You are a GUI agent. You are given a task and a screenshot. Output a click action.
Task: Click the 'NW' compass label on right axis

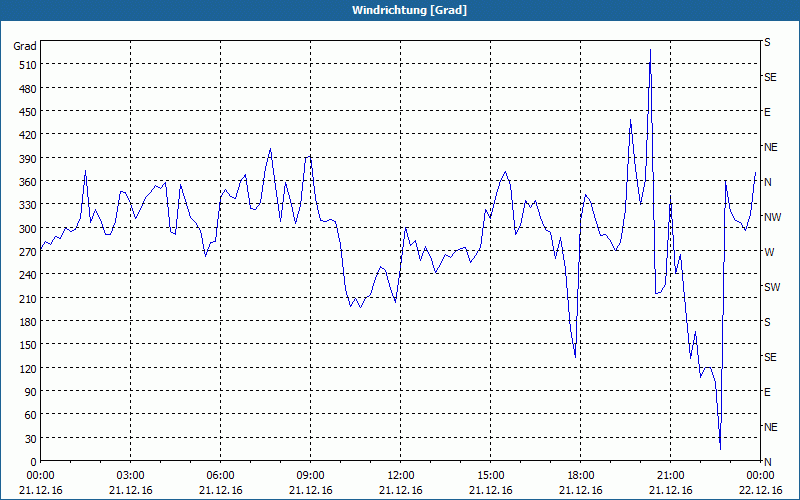pos(772,217)
